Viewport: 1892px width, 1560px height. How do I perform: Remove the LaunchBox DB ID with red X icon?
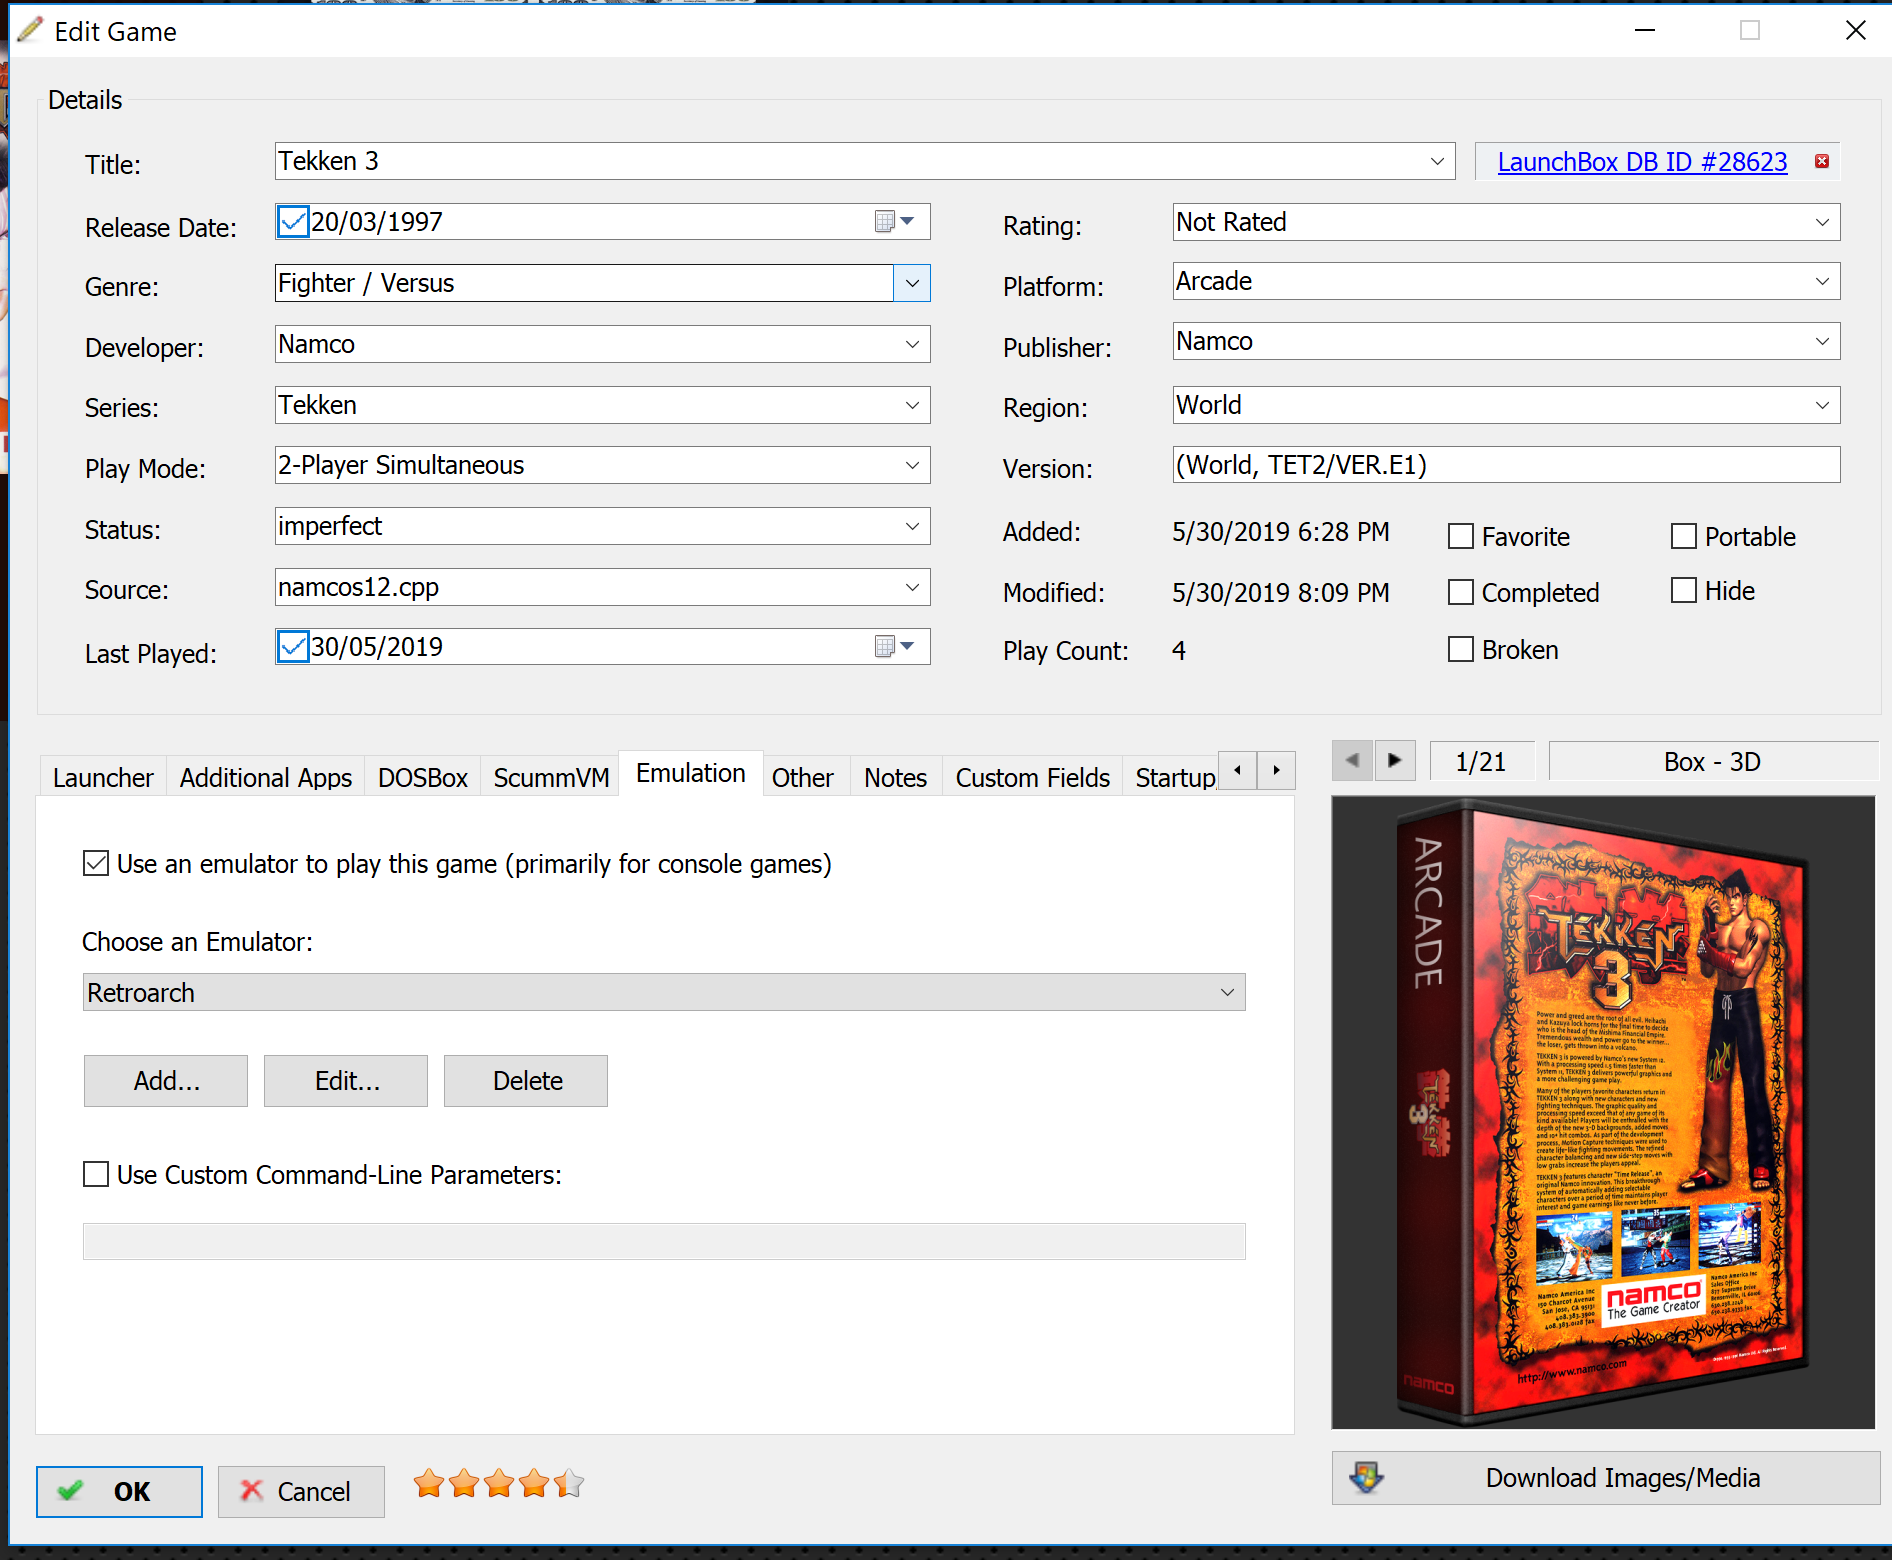[1821, 161]
